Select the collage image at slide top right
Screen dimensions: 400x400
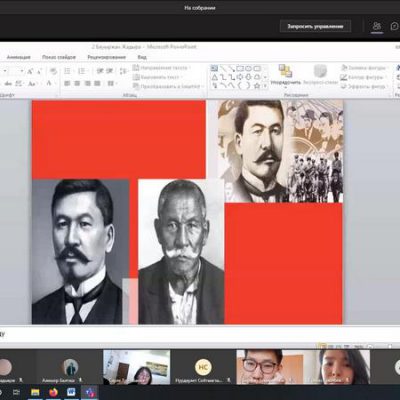coord(280,151)
